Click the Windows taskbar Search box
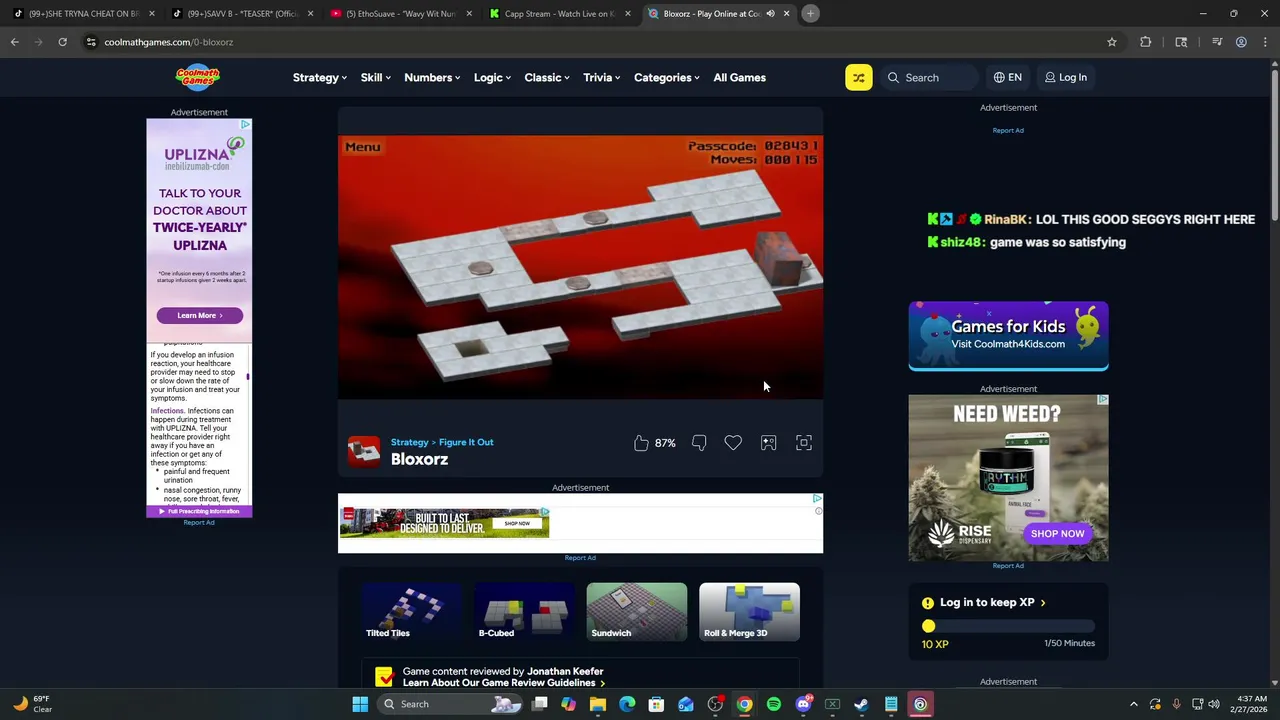The height and width of the screenshot is (720, 1280). pyautogui.click(x=452, y=704)
